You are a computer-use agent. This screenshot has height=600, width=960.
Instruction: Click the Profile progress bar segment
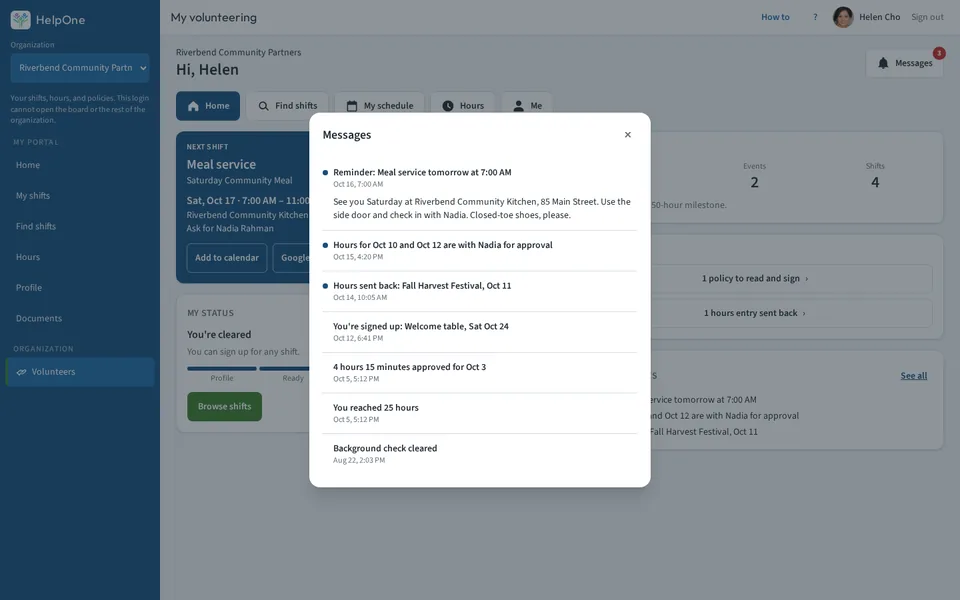(222, 369)
